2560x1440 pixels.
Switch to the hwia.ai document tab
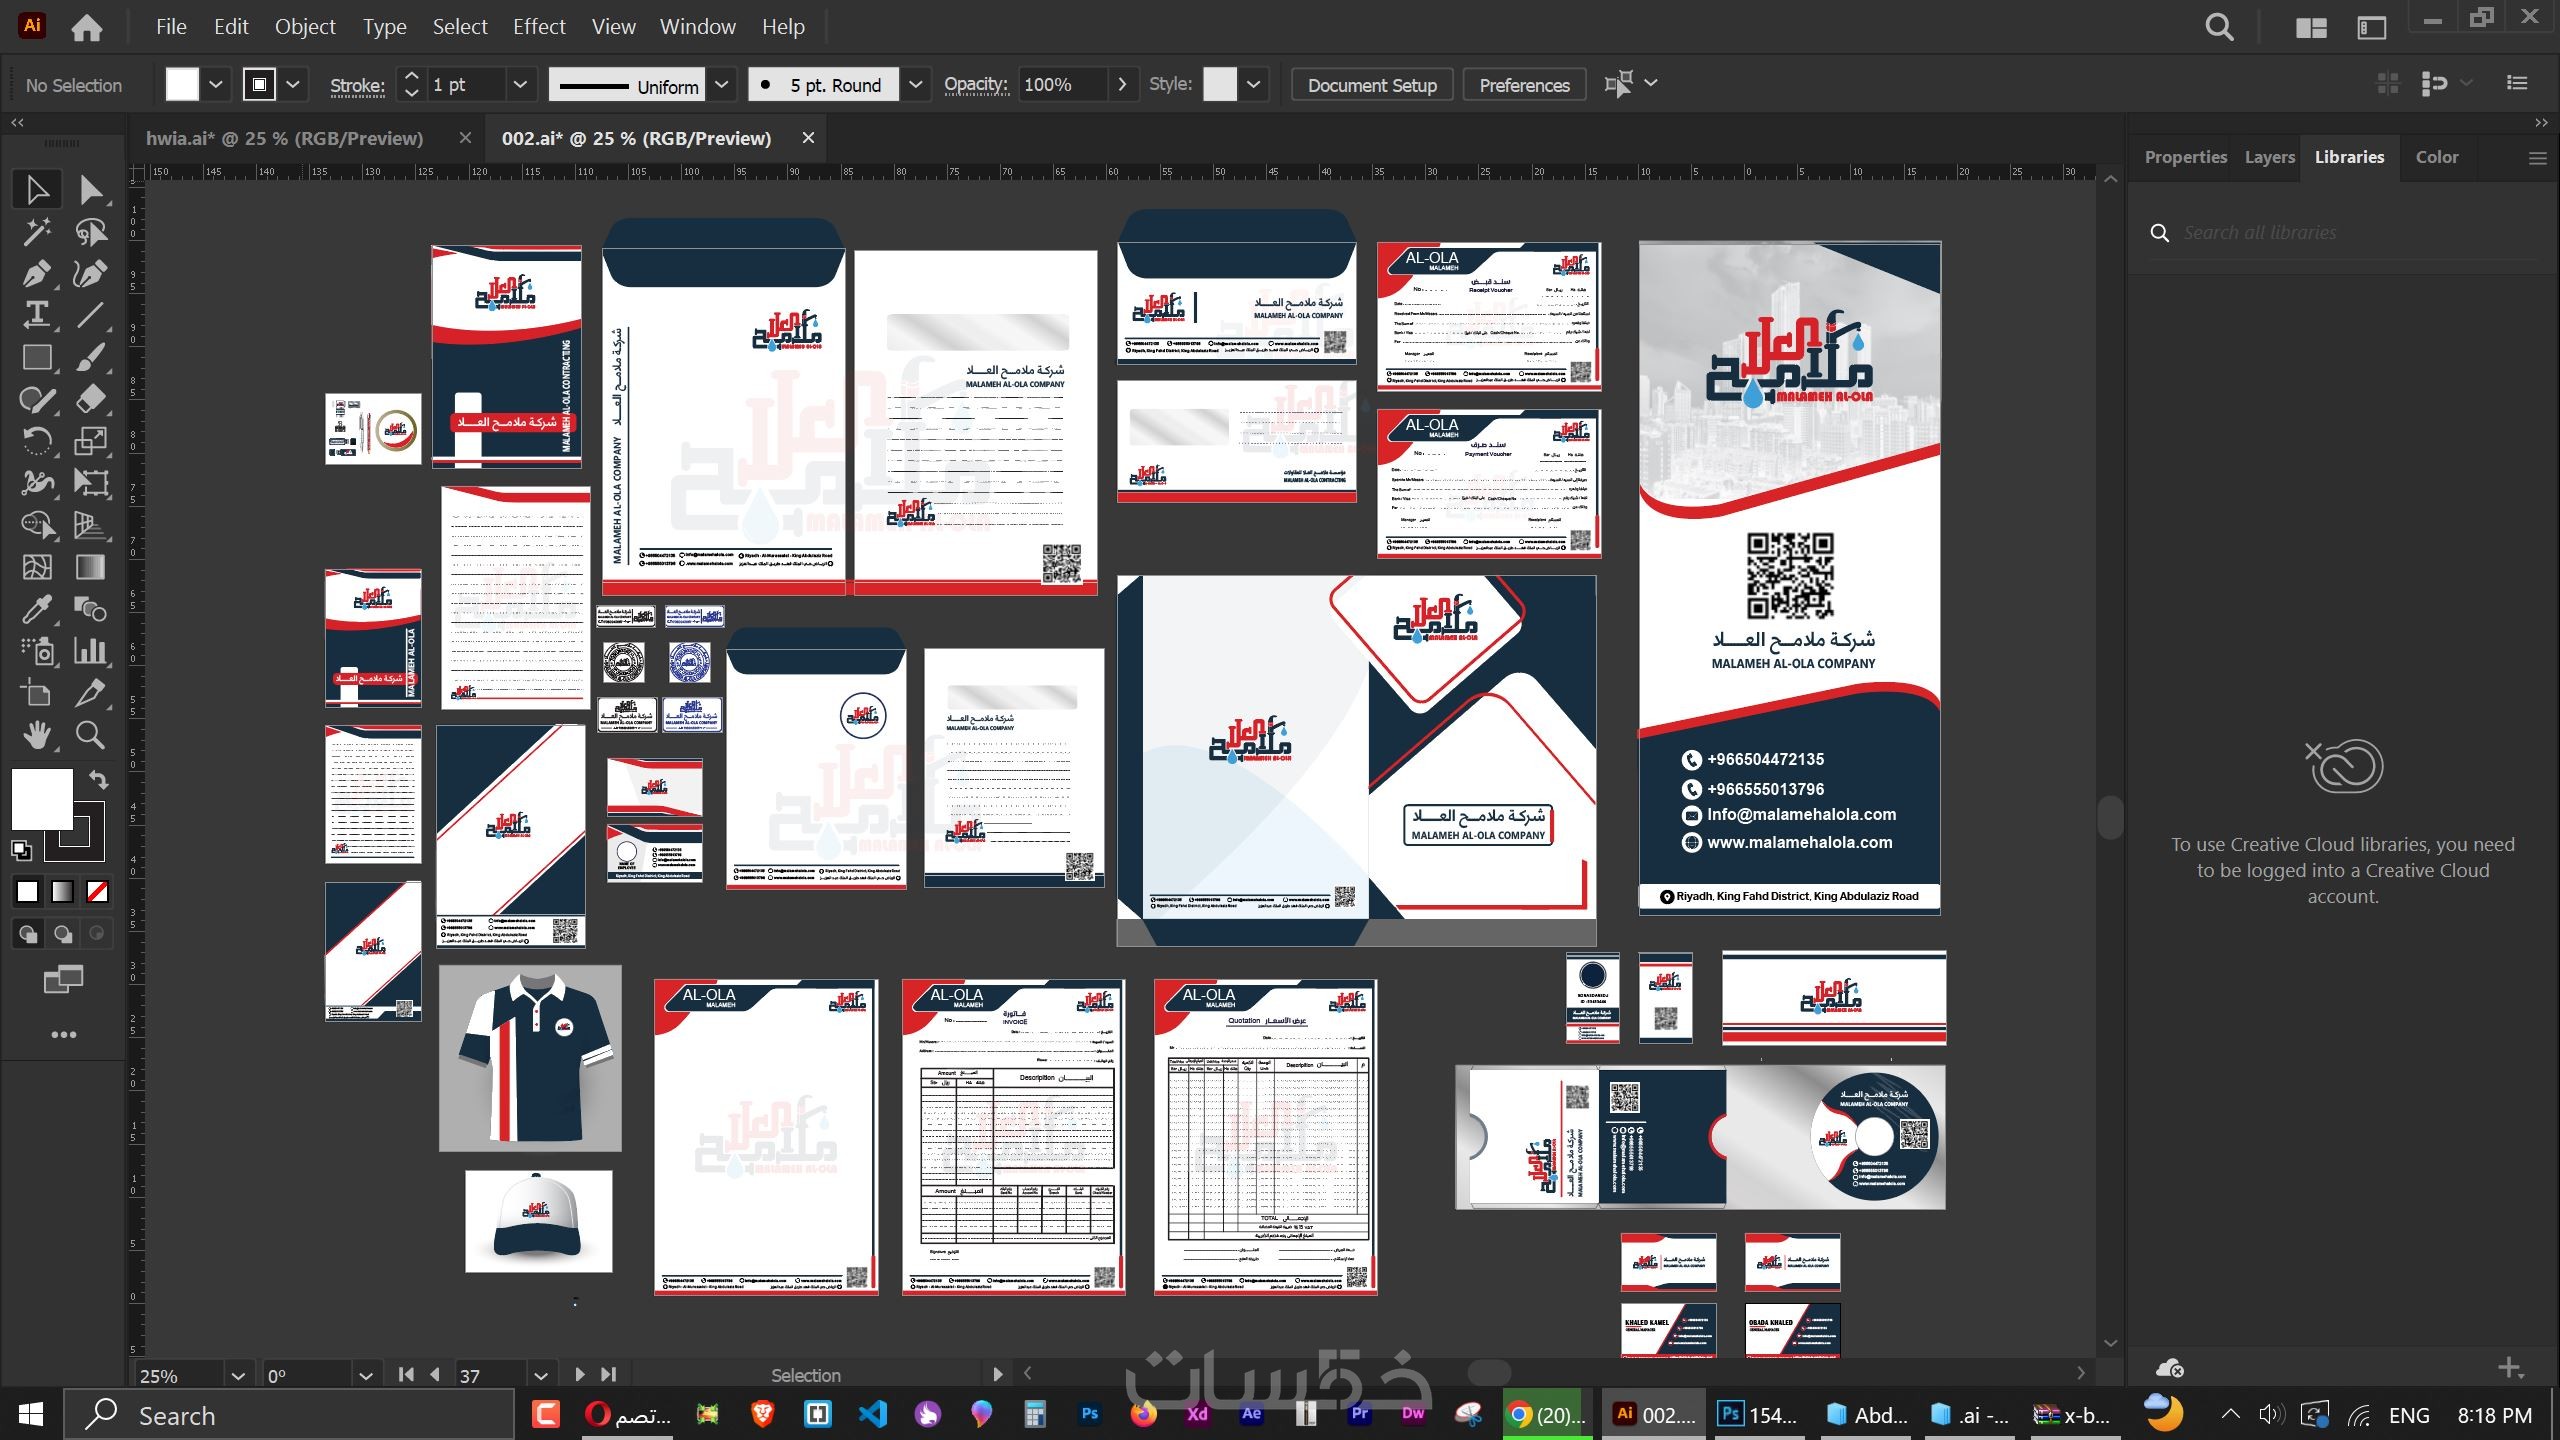[x=284, y=138]
